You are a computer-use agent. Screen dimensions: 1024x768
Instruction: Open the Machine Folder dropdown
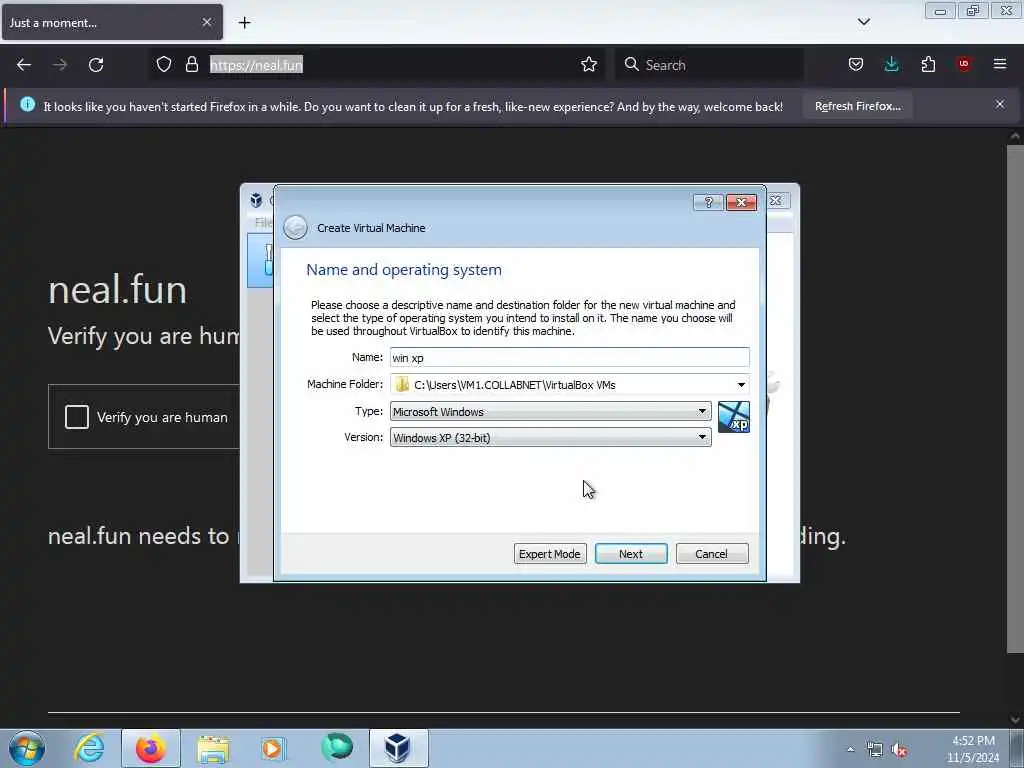[741, 385]
